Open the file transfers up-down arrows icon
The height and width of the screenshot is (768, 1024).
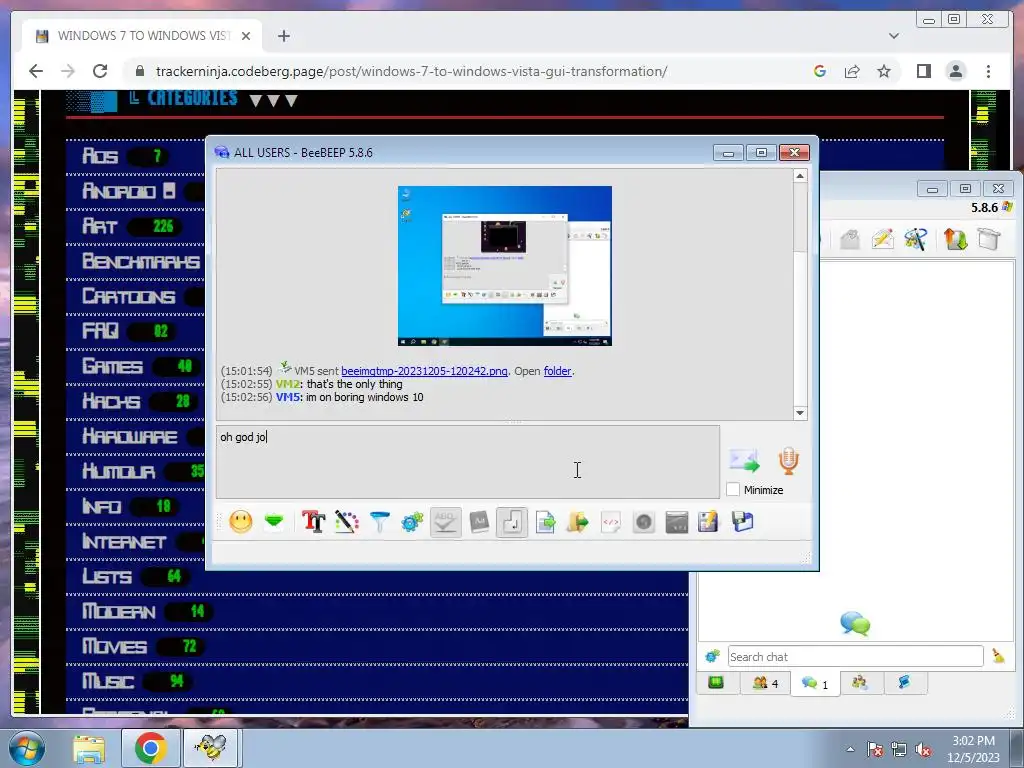click(955, 239)
